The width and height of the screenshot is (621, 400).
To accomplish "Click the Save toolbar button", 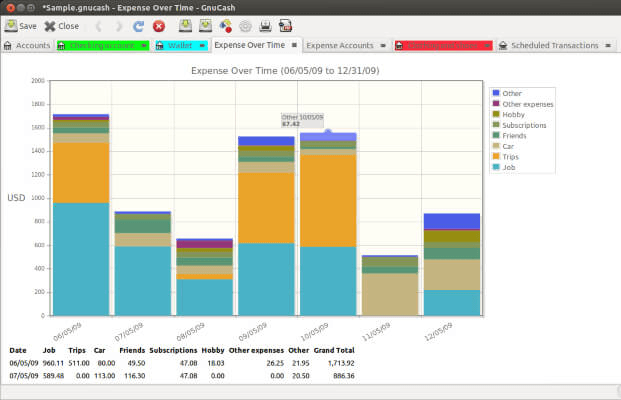I will (x=21, y=26).
